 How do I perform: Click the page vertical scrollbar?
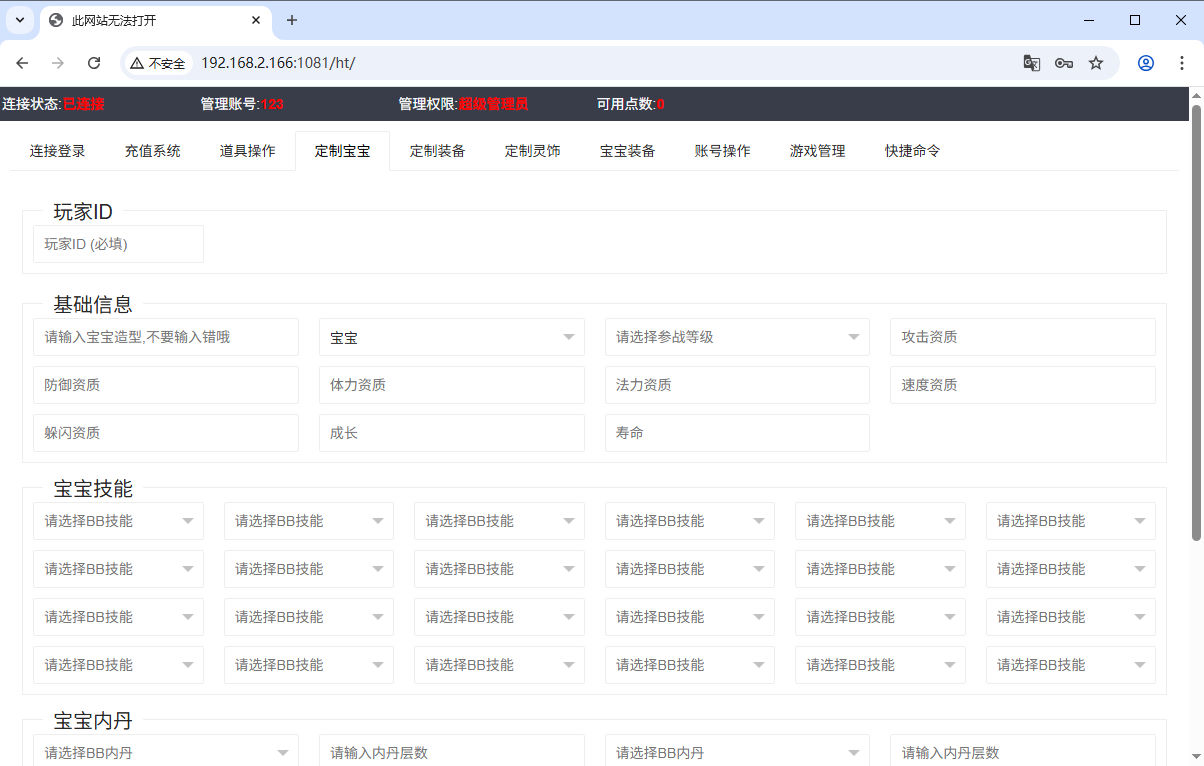tap(1196, 320)
